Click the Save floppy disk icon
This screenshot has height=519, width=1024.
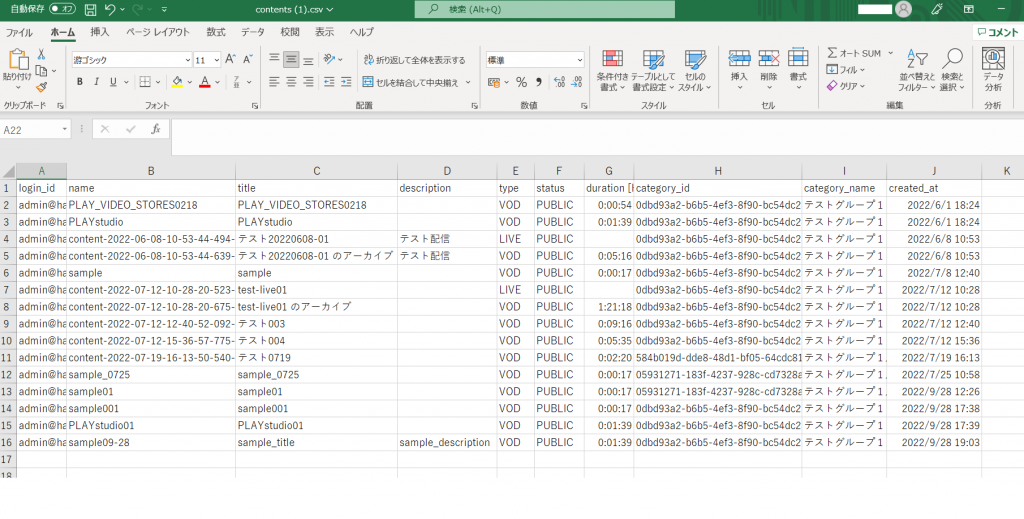coord(91,9)
